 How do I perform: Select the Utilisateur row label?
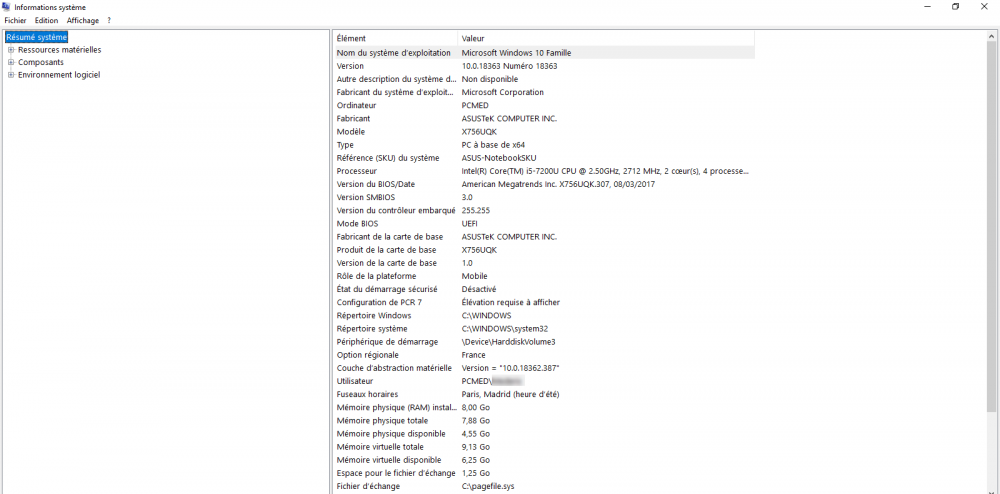[355, 381]
